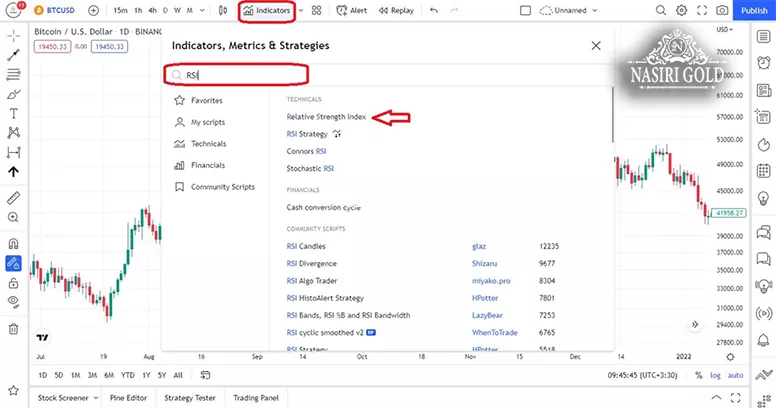Open quick search magnifier

[661, 10]
